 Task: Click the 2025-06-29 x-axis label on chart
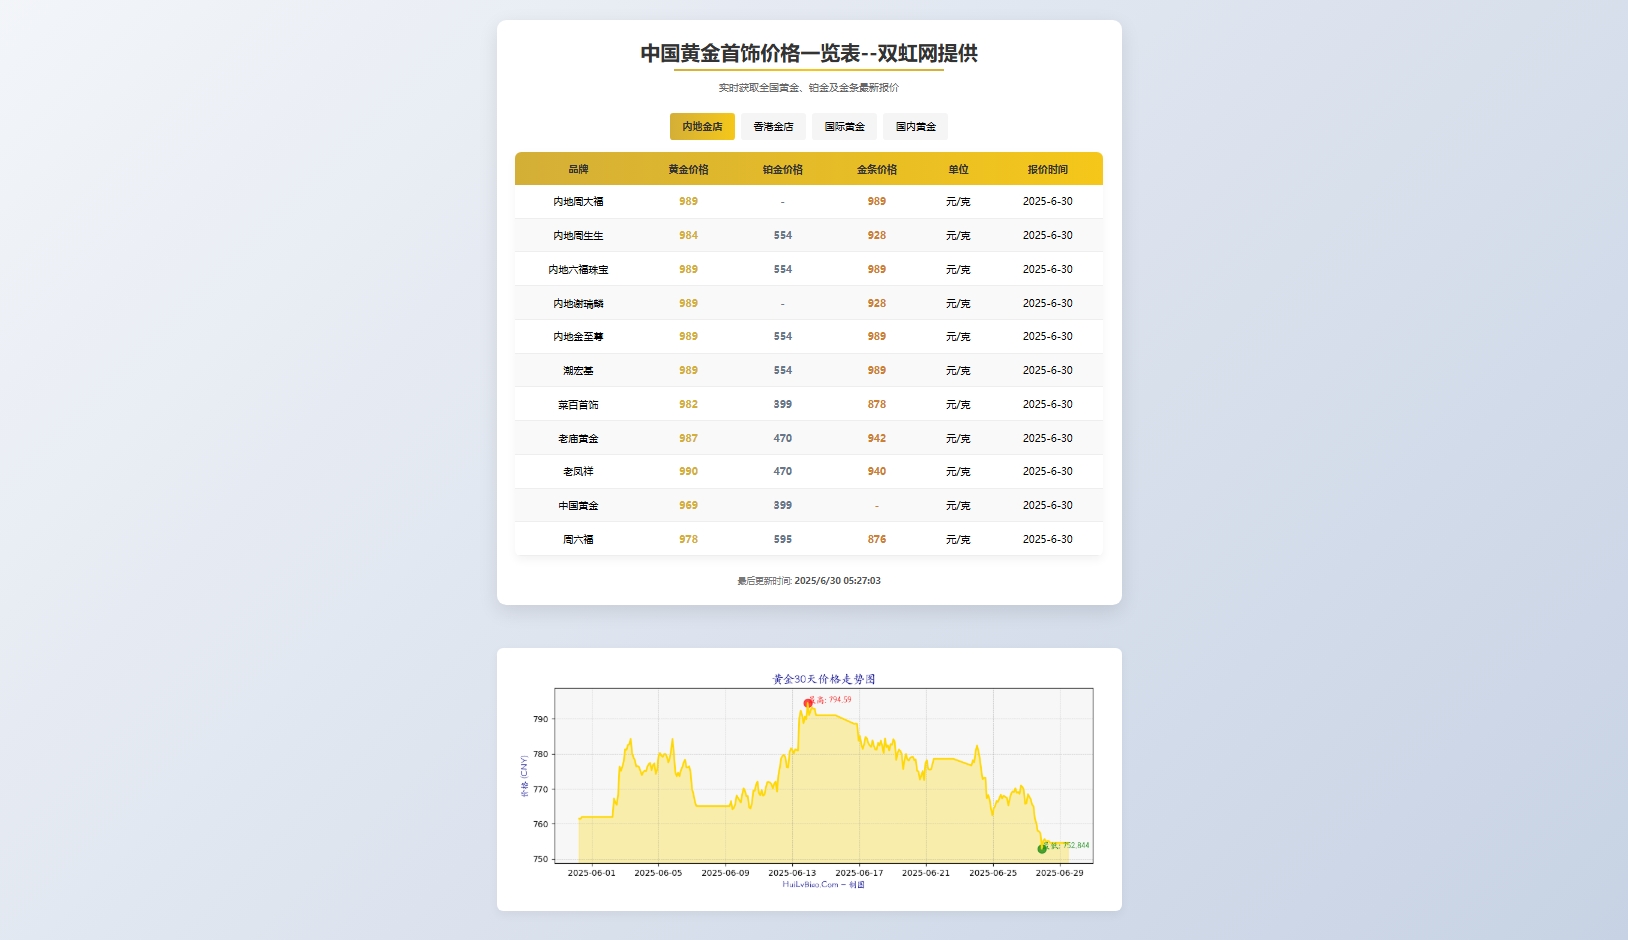pyautogui.click(x=1059, y=873)
